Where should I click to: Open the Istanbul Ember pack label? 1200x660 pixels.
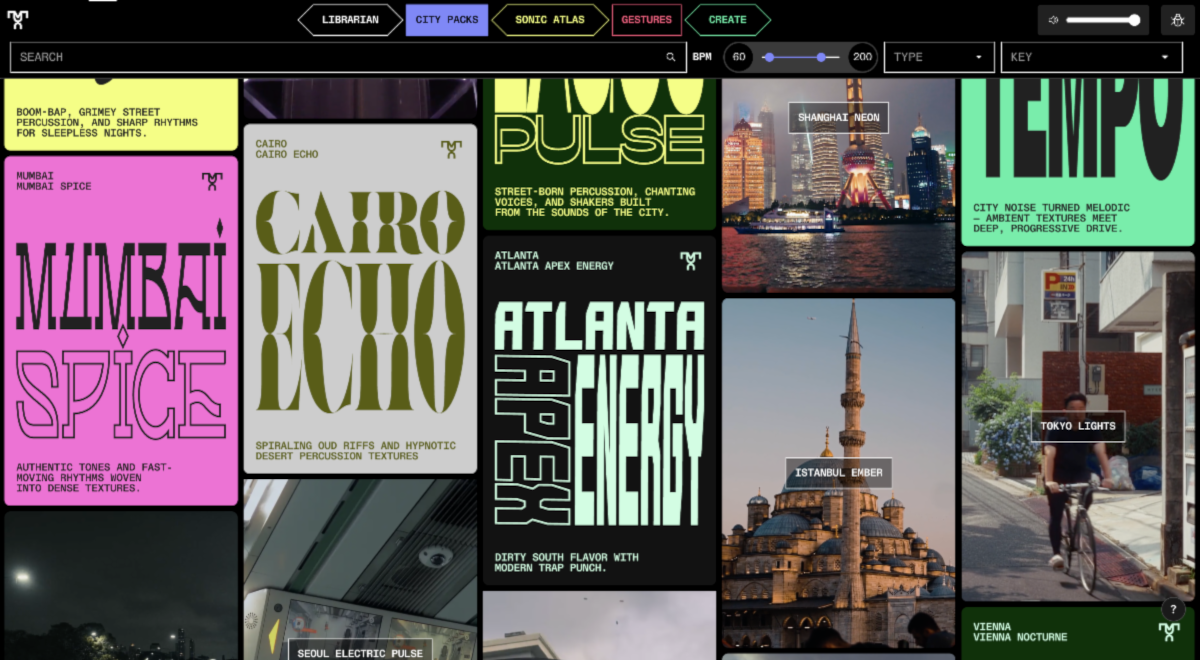pos(838,472)
